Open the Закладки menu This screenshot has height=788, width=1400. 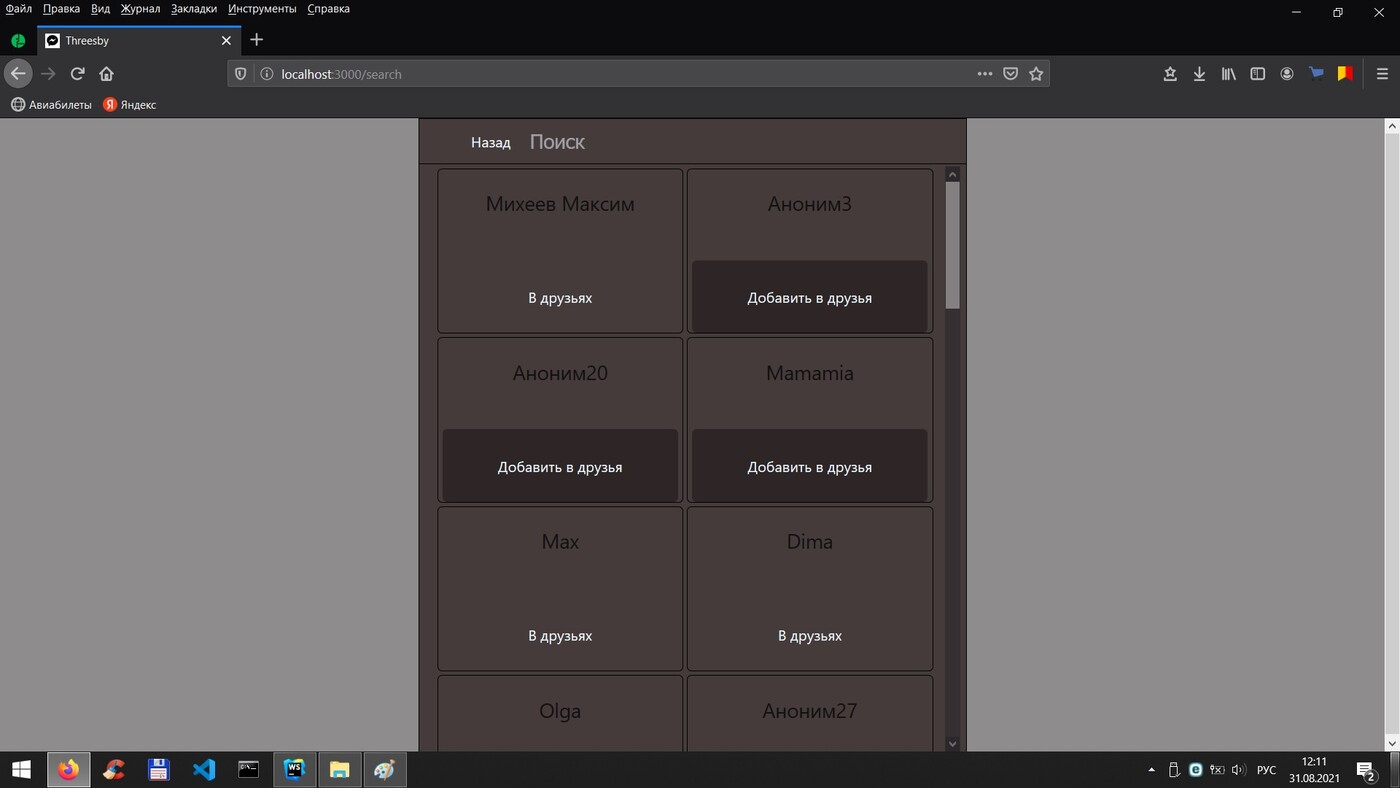tap(193, 9)
